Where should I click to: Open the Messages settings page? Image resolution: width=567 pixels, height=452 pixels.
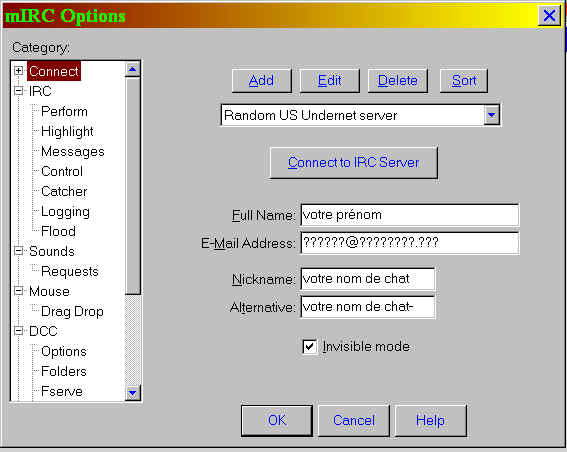tap(73, 152)
